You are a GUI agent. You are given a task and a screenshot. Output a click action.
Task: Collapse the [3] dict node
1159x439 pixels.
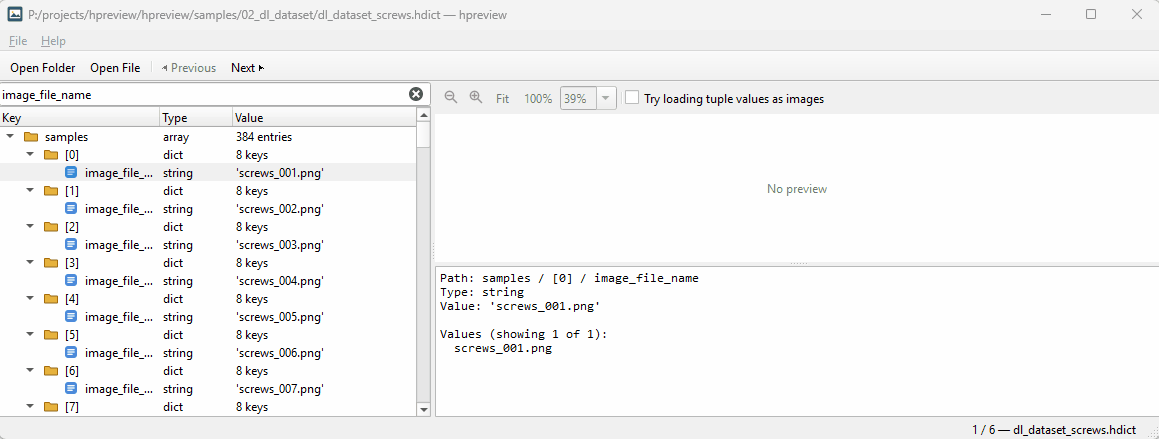pyautogui.click(x=30, y=262)
